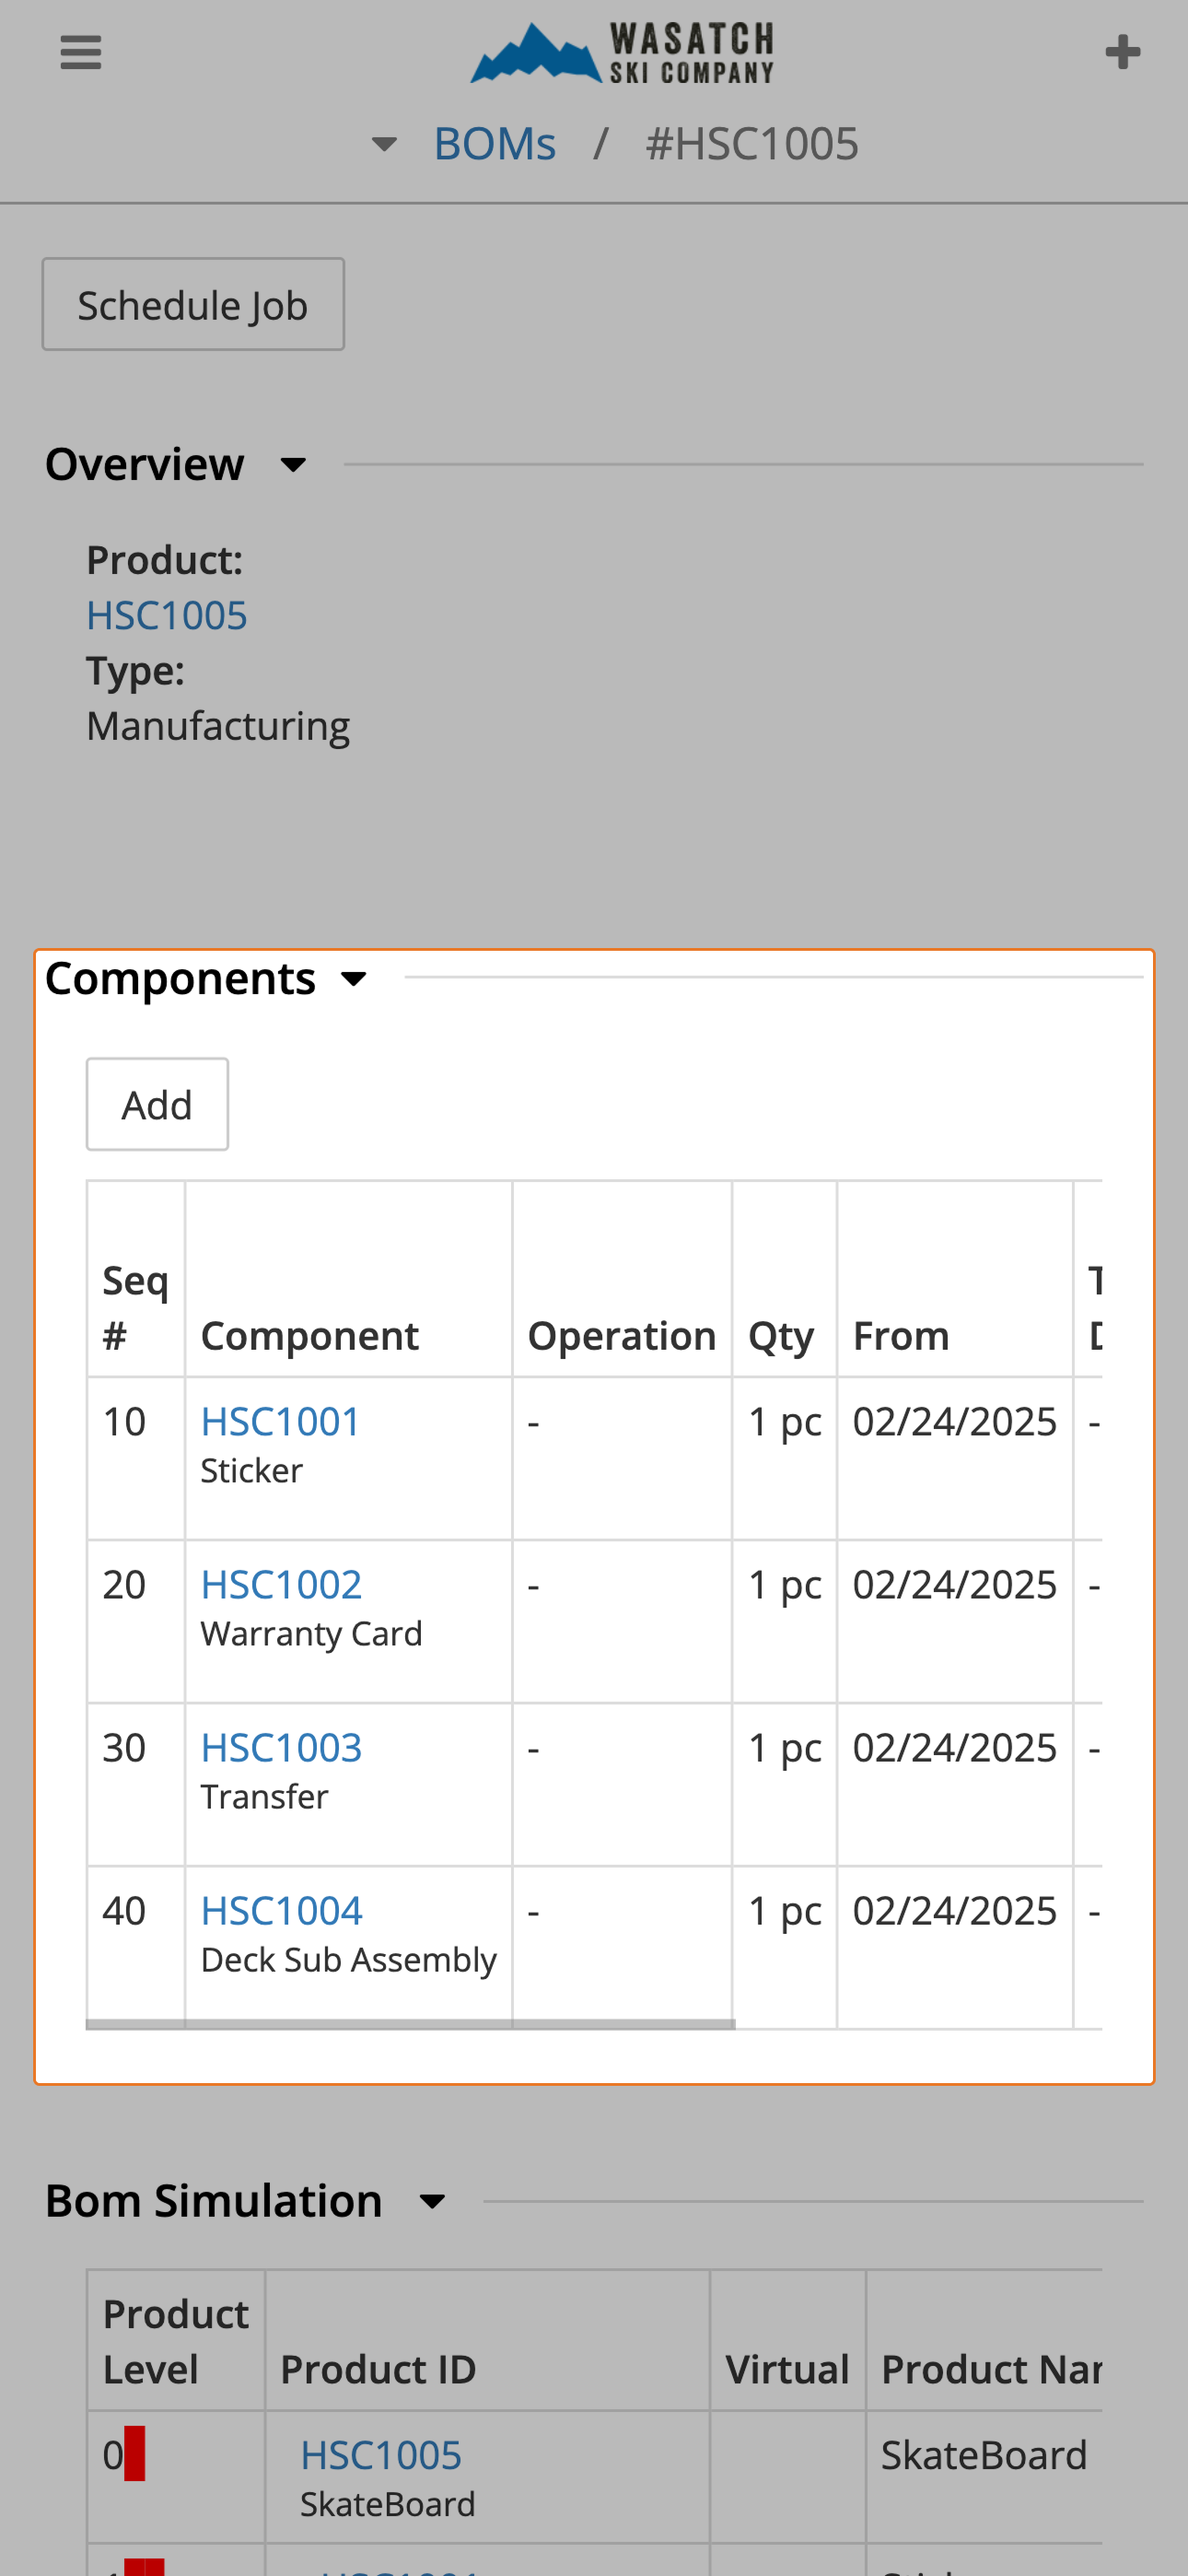Open HSC1005 SkateBoard link in Bom Simulation
The width and height of the screenshot is (1188, 2576).
[x=381, y=2455]
